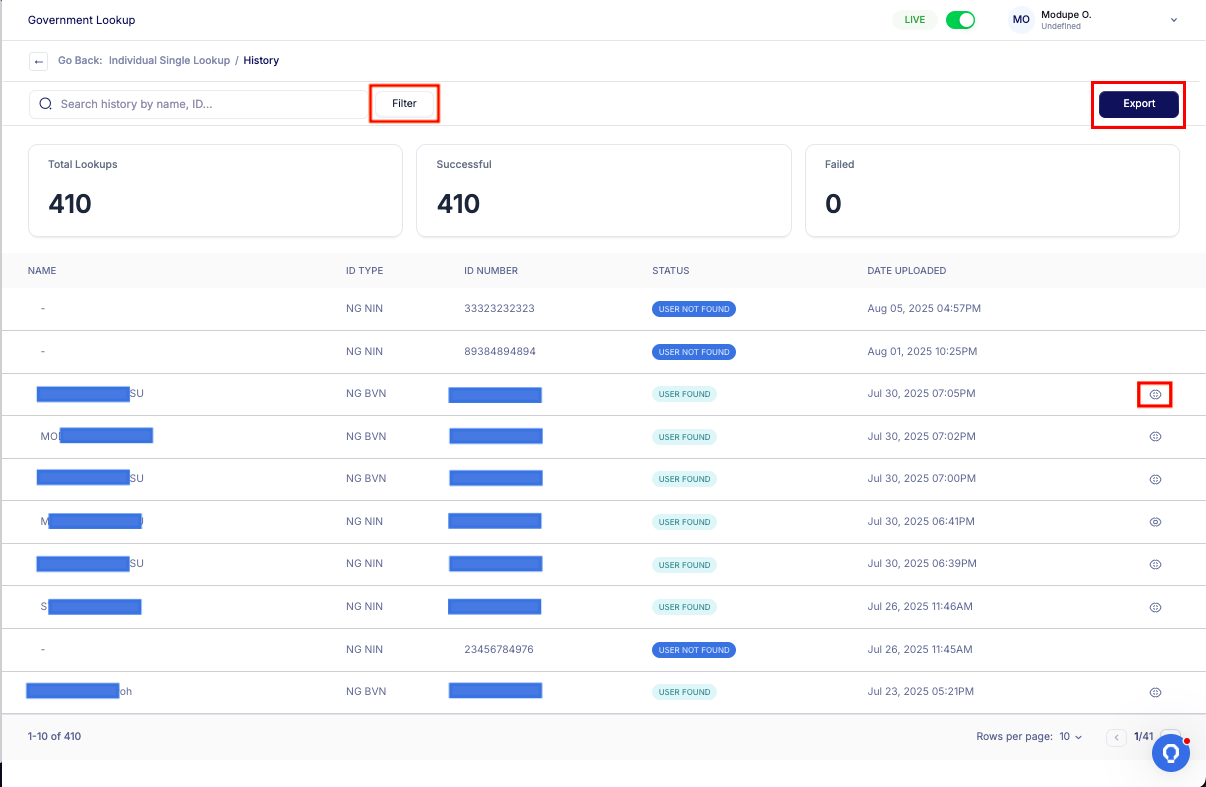Open the Rows per page dropdown
The width and height of the screenshot is (1206, 787).
[1070, 737]
